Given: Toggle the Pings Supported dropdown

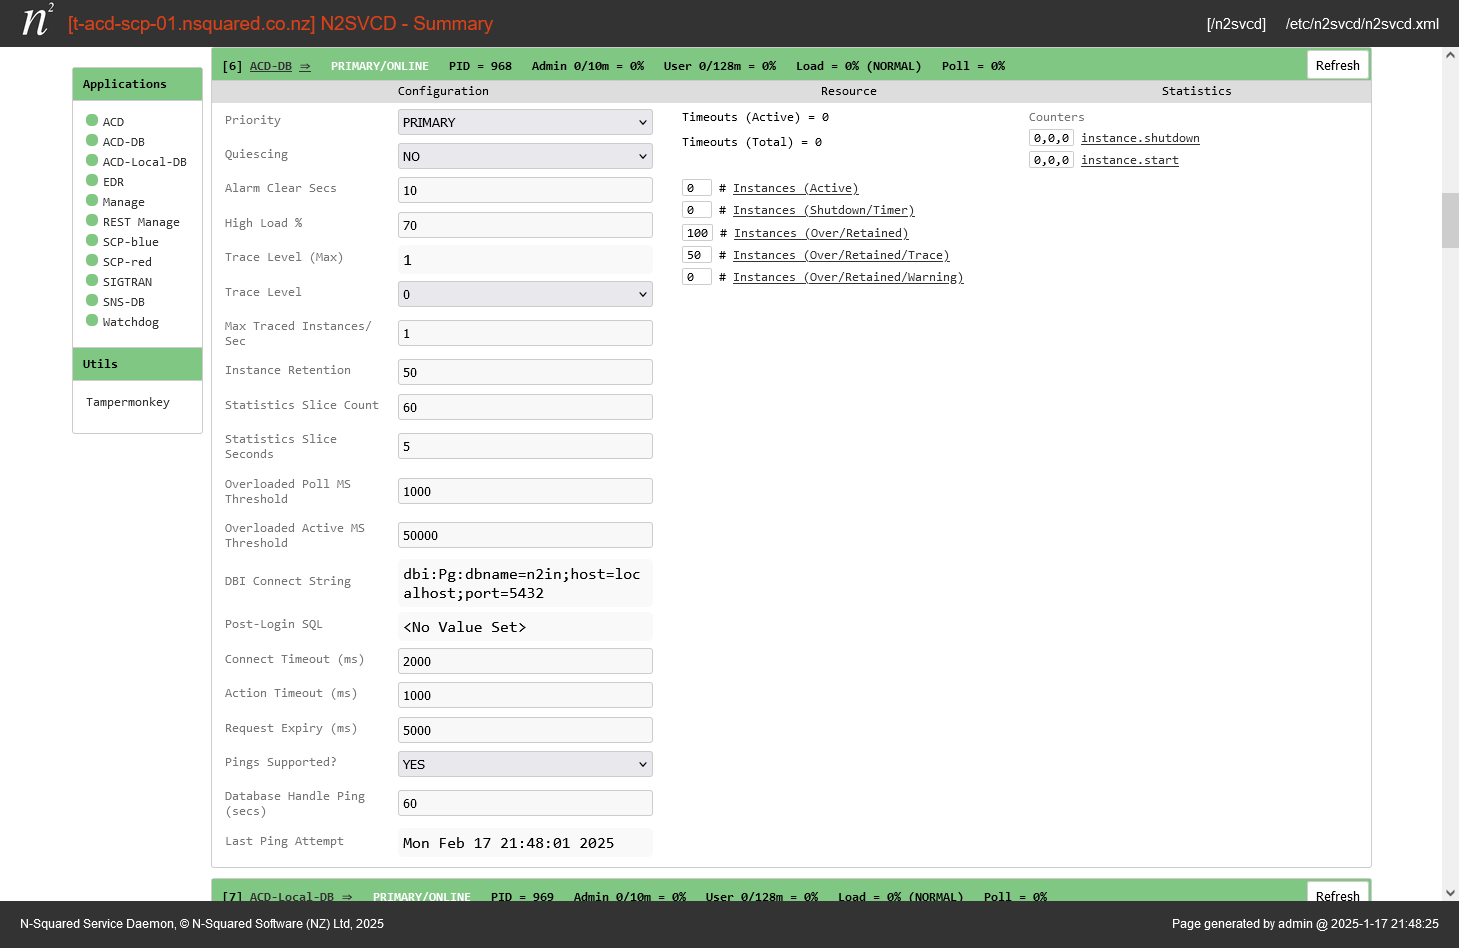Looking at the screenshot, I should click(524, 764).
